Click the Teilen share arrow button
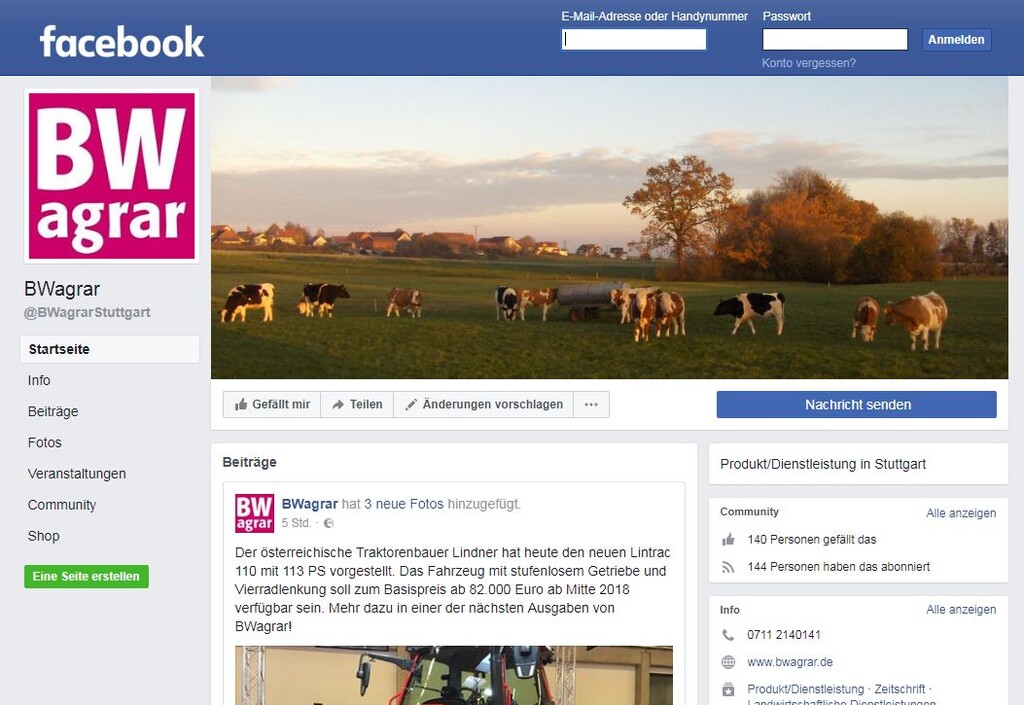1024x705 pixels. click(x=357, y=405)
